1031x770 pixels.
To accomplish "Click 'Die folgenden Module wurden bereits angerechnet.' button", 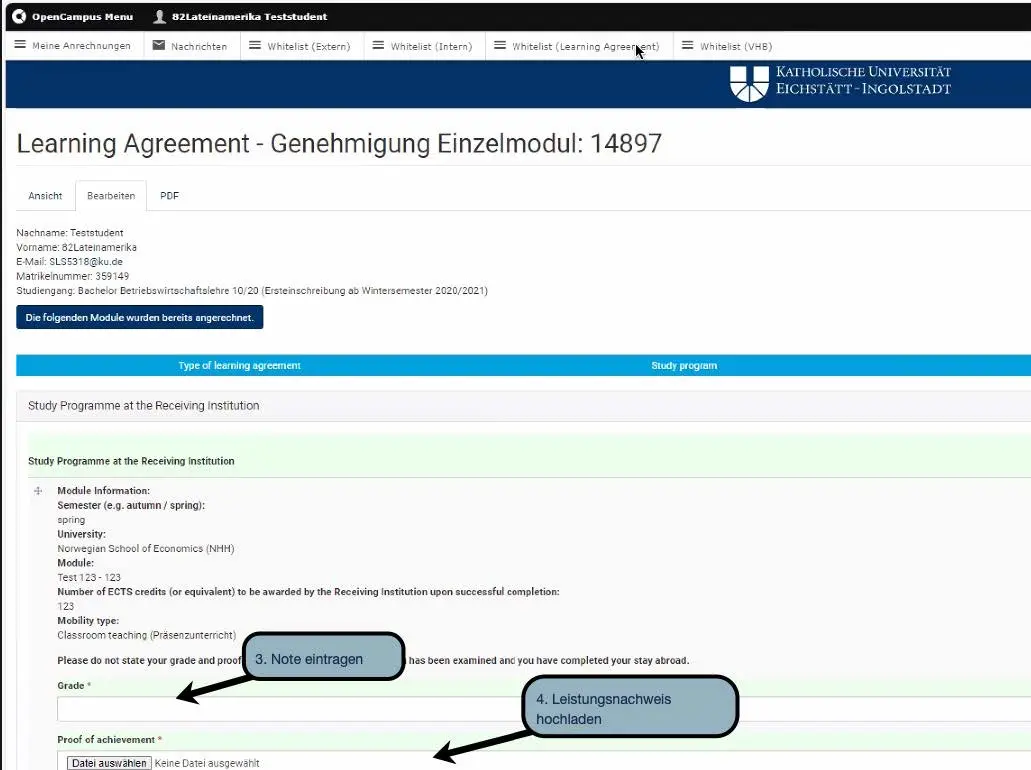I will pyautogui.click(x=139, y=317).
